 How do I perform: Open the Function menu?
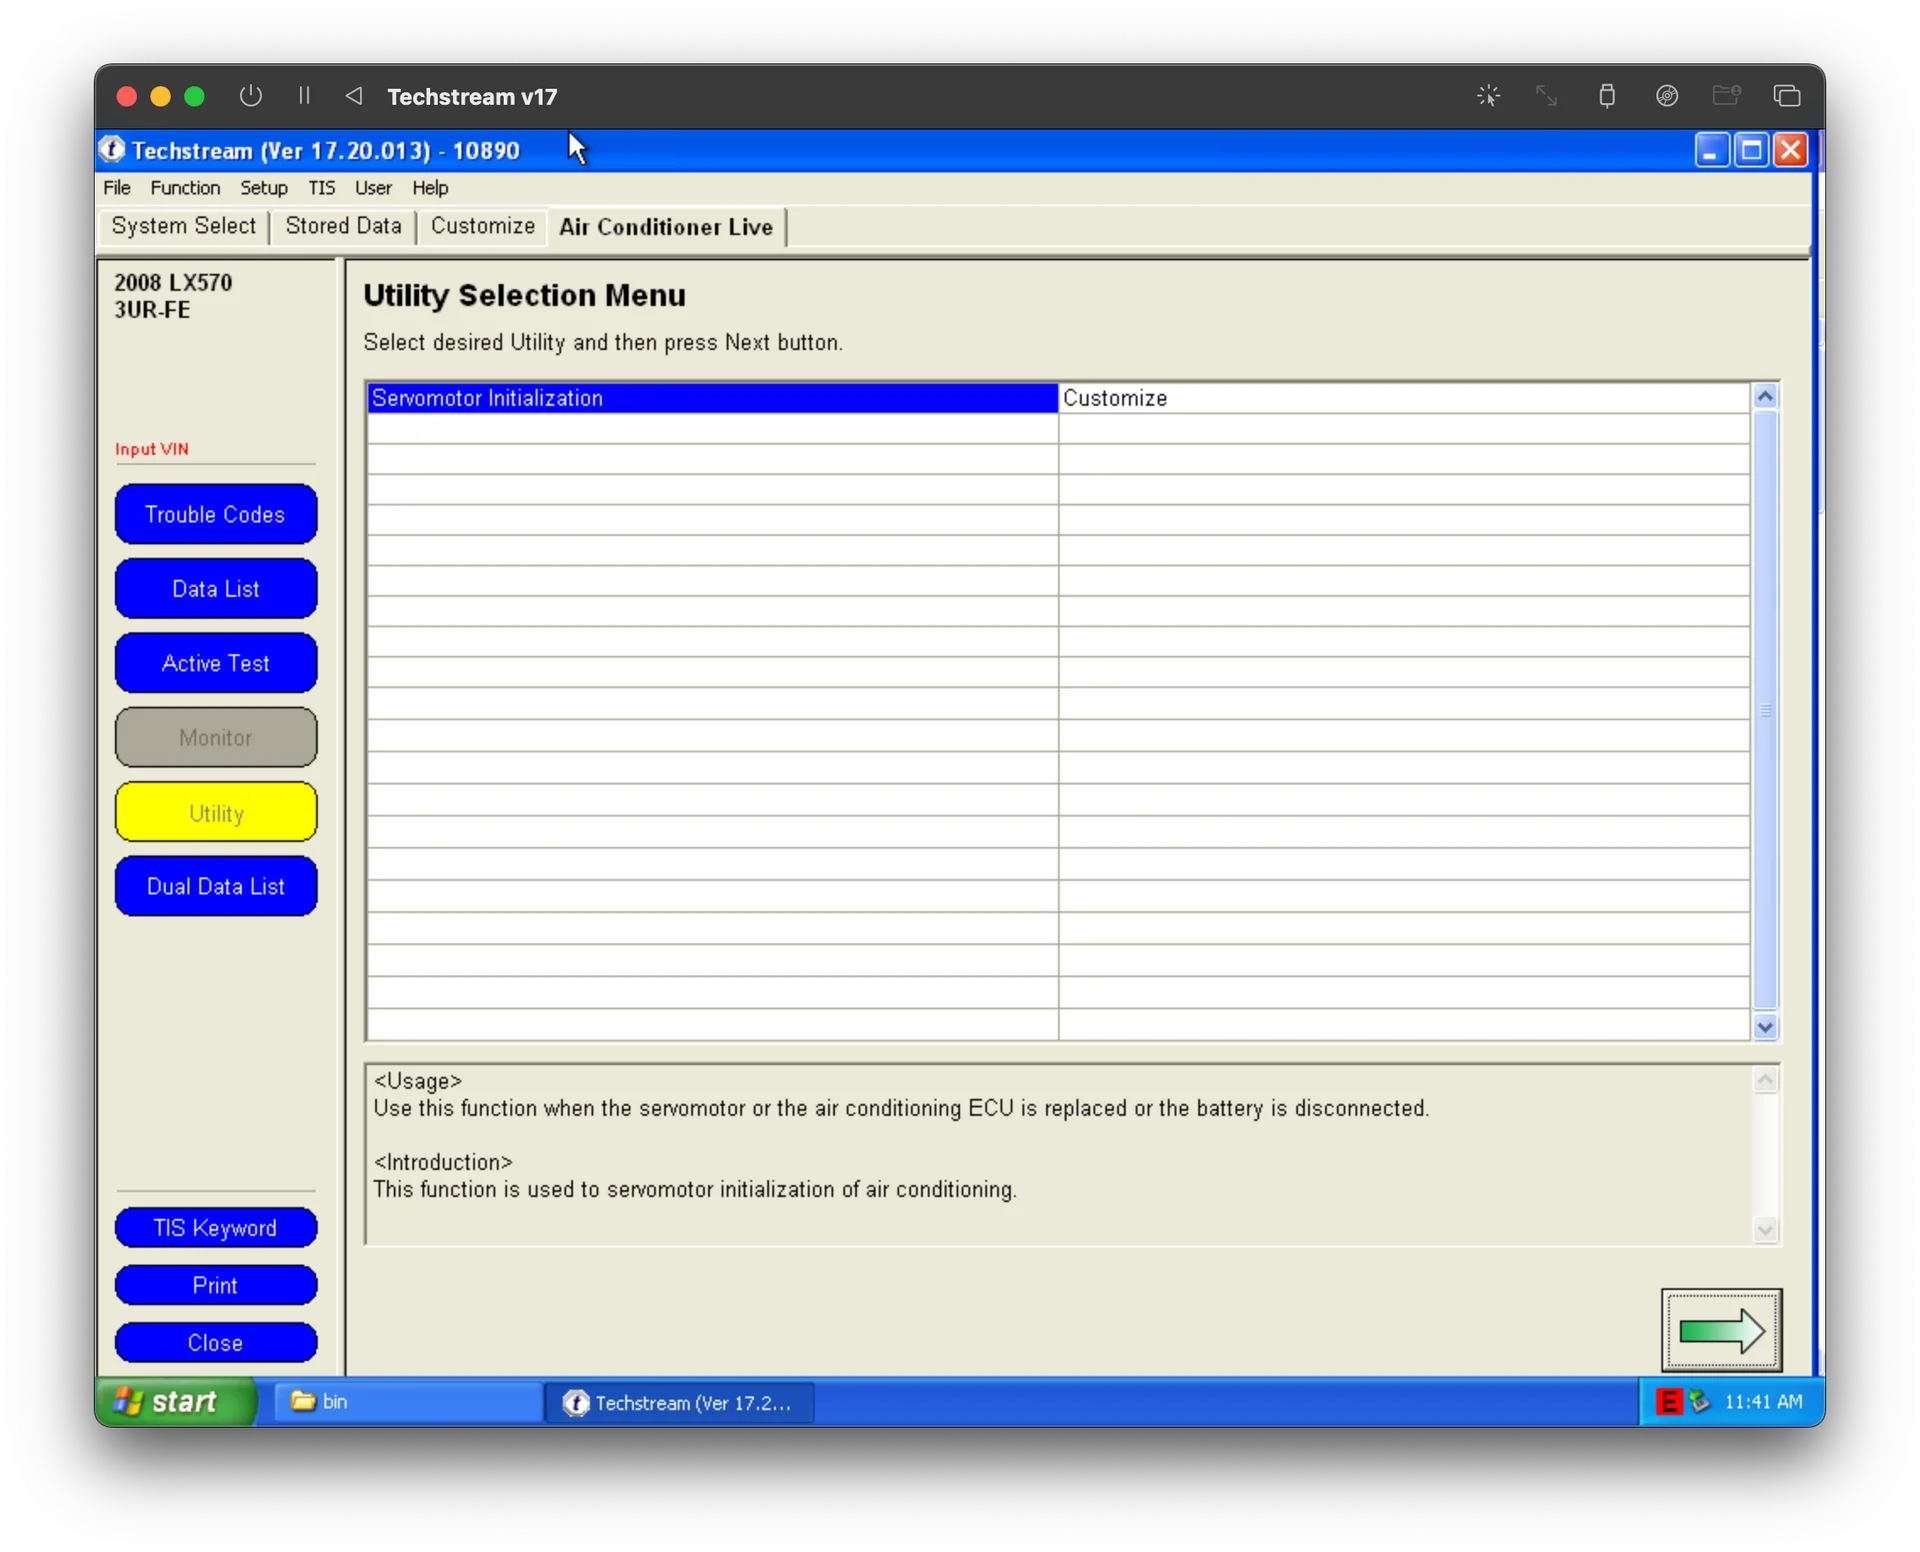tap(185, 188)
